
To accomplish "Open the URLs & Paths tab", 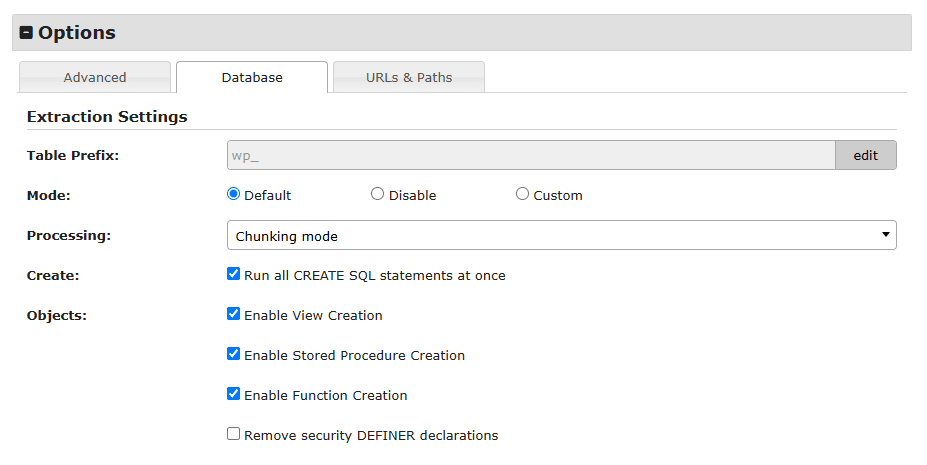I will 409,77.
